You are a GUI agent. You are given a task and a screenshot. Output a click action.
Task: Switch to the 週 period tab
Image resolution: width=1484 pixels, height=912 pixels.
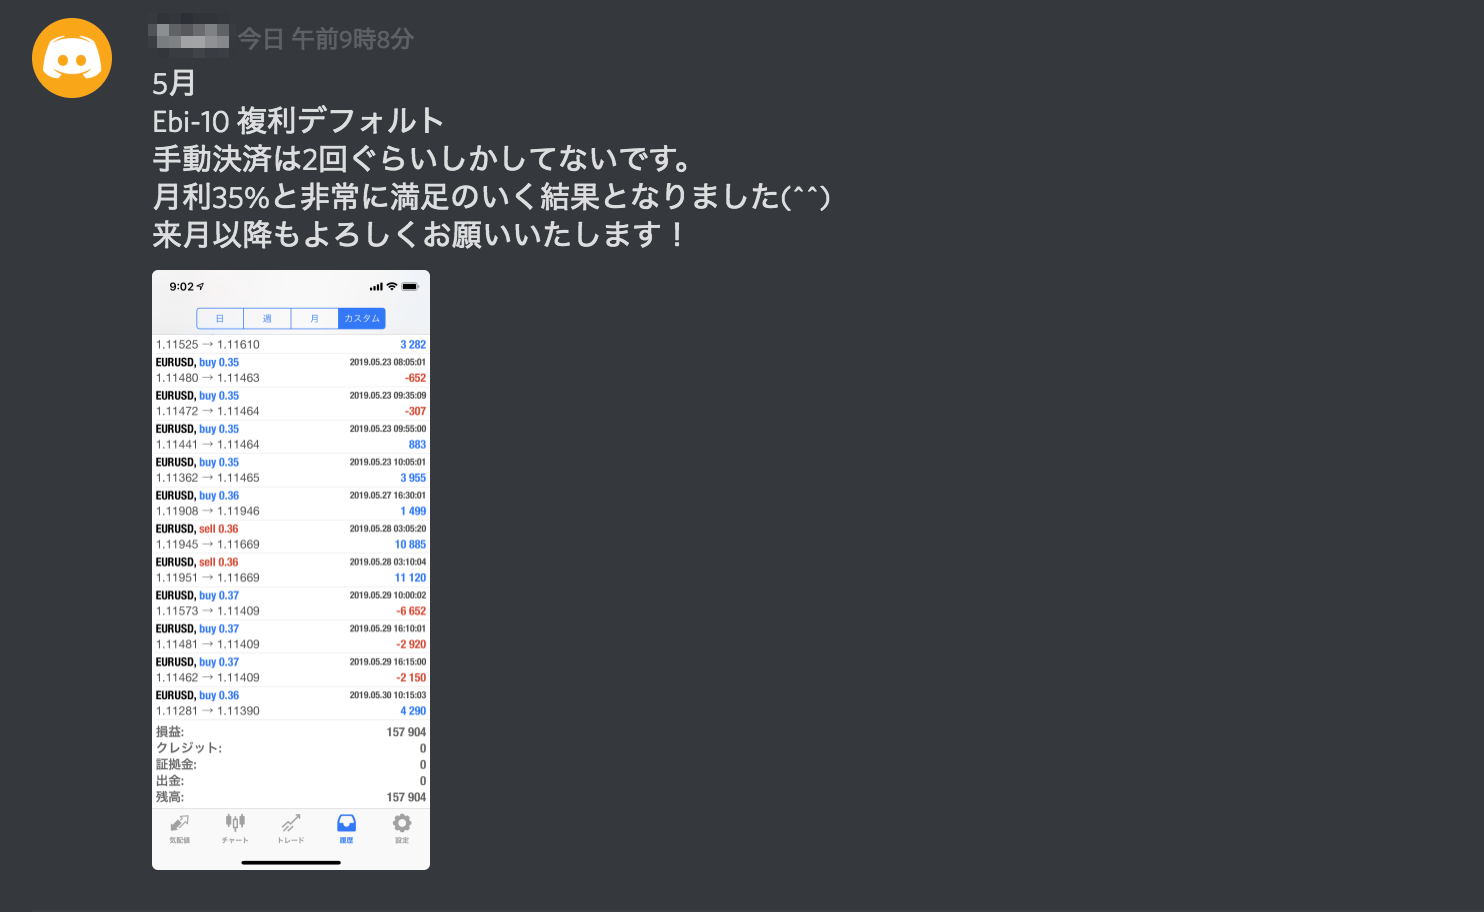click(267, 319)
